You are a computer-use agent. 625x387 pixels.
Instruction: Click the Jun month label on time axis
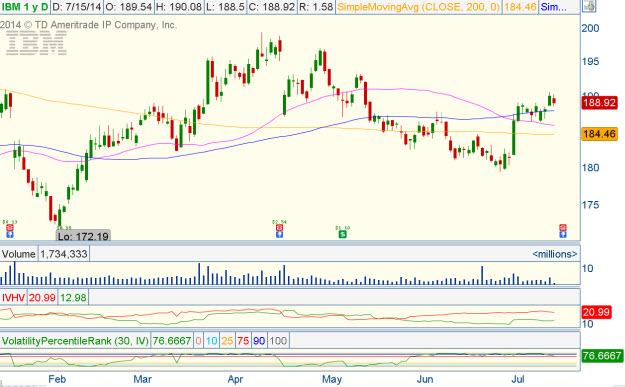[425, 379]
